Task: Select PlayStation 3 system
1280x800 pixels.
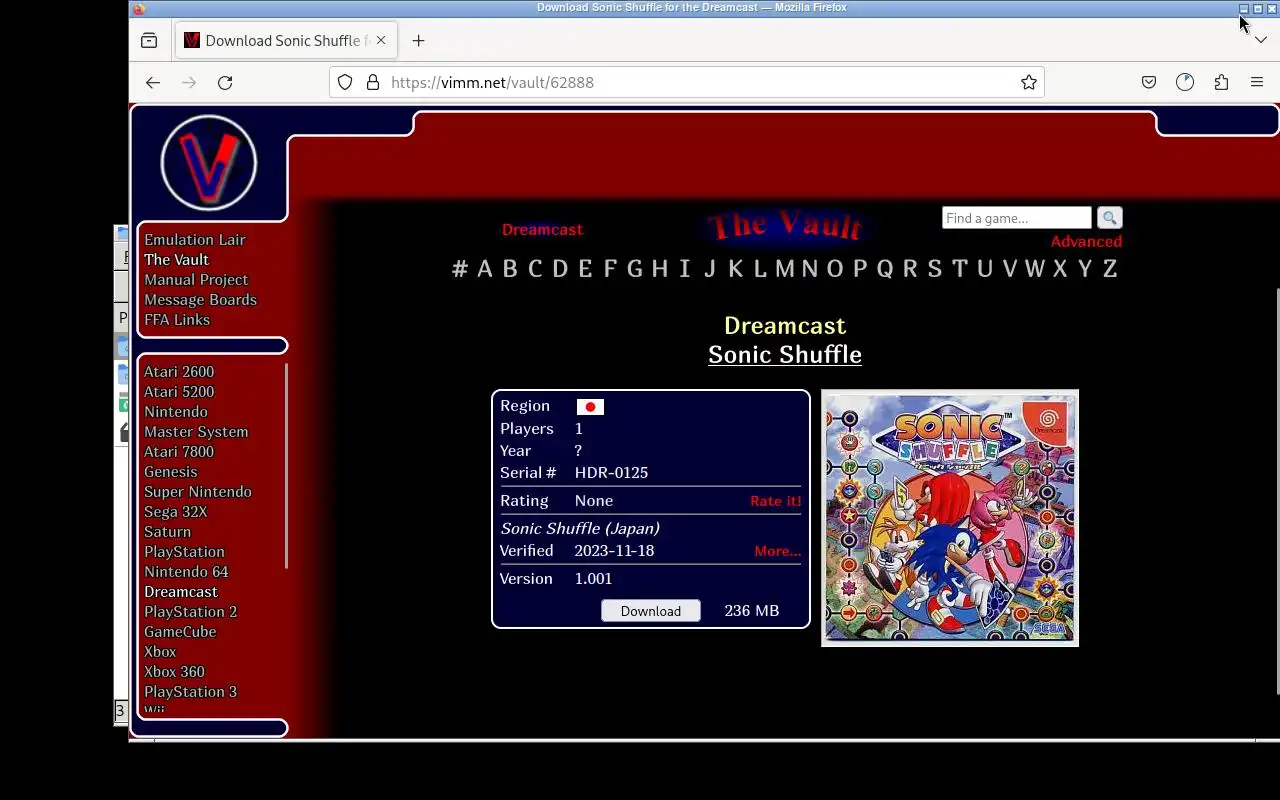Action: pos(191,691)
